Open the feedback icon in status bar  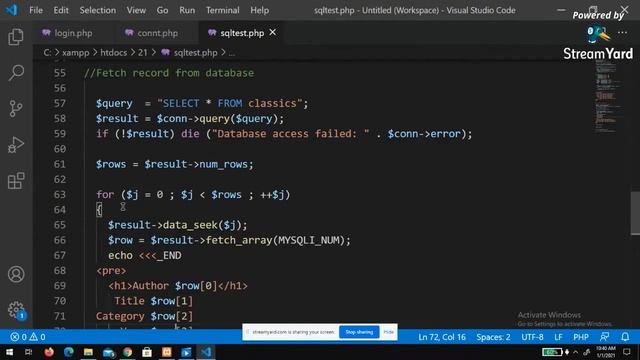(x=604, y=337)
